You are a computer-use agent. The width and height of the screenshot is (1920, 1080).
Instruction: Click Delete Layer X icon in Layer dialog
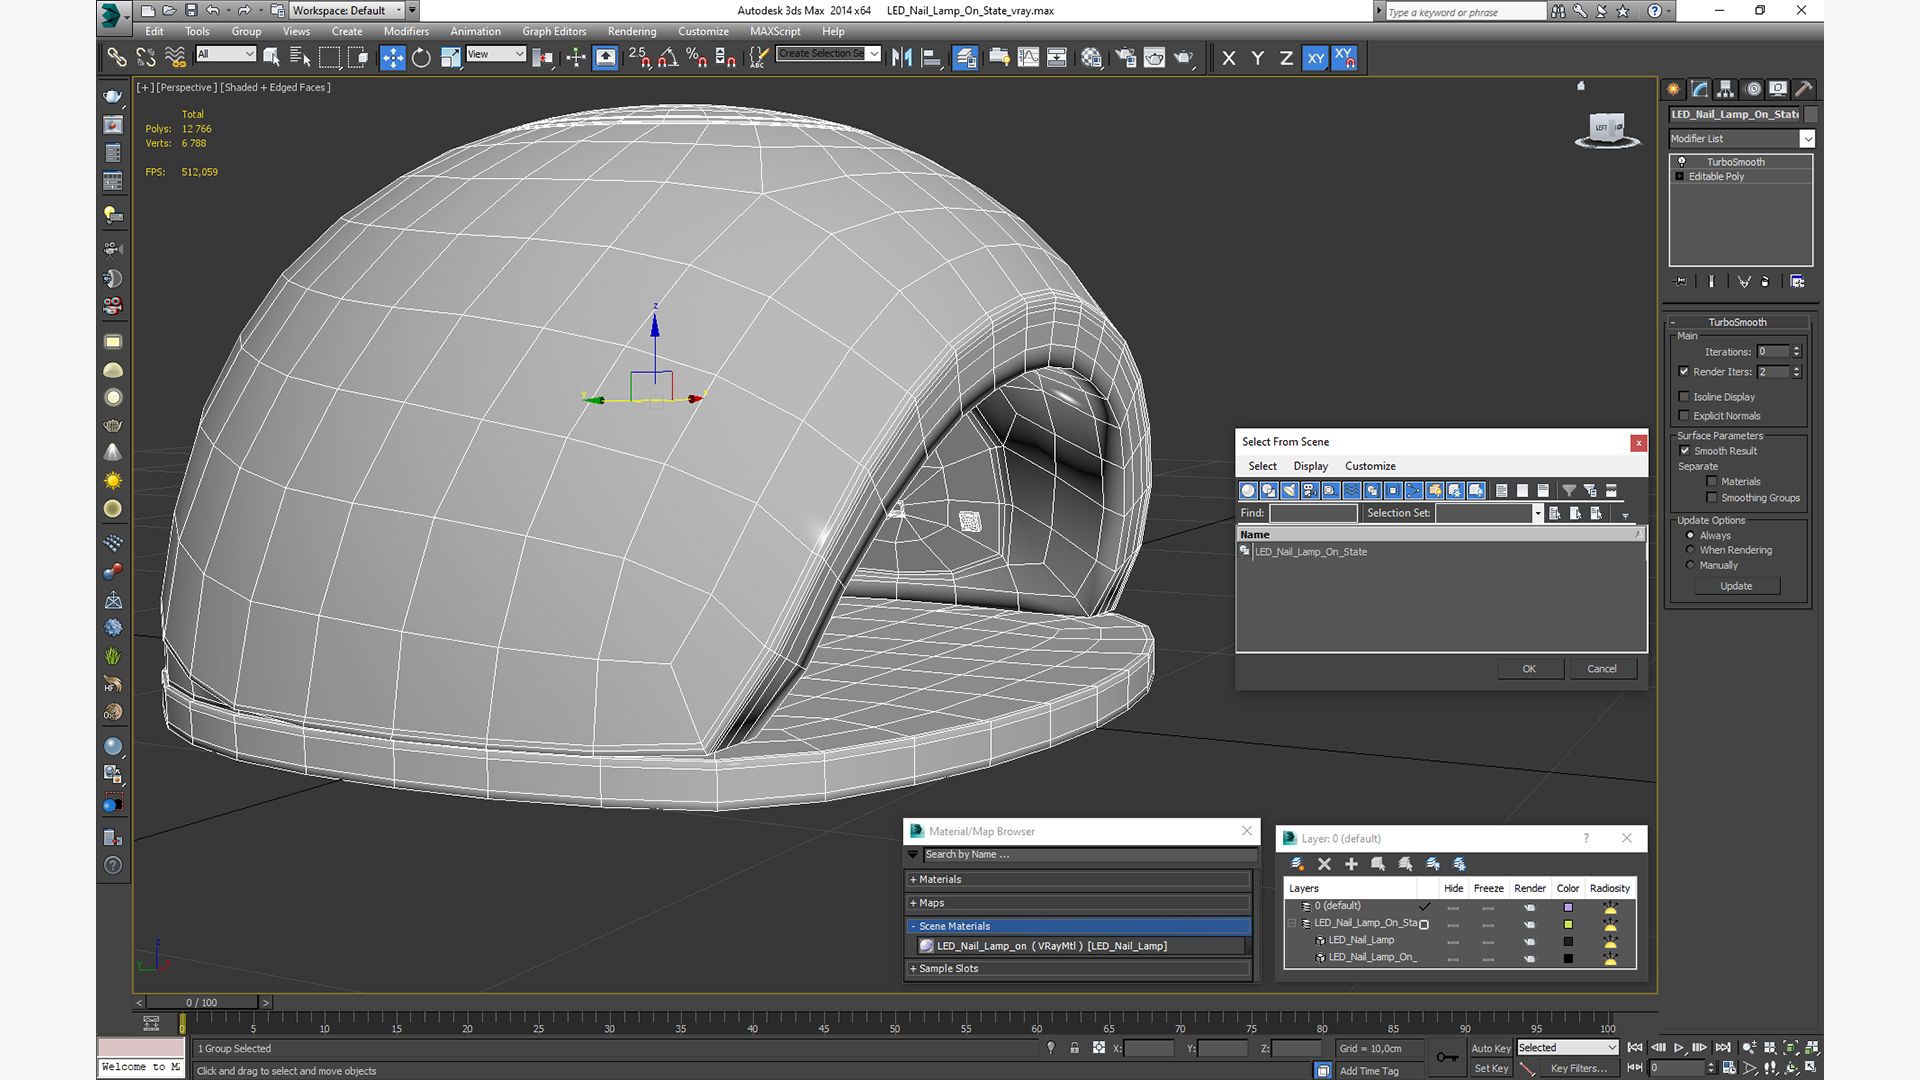coord(1324,864)
